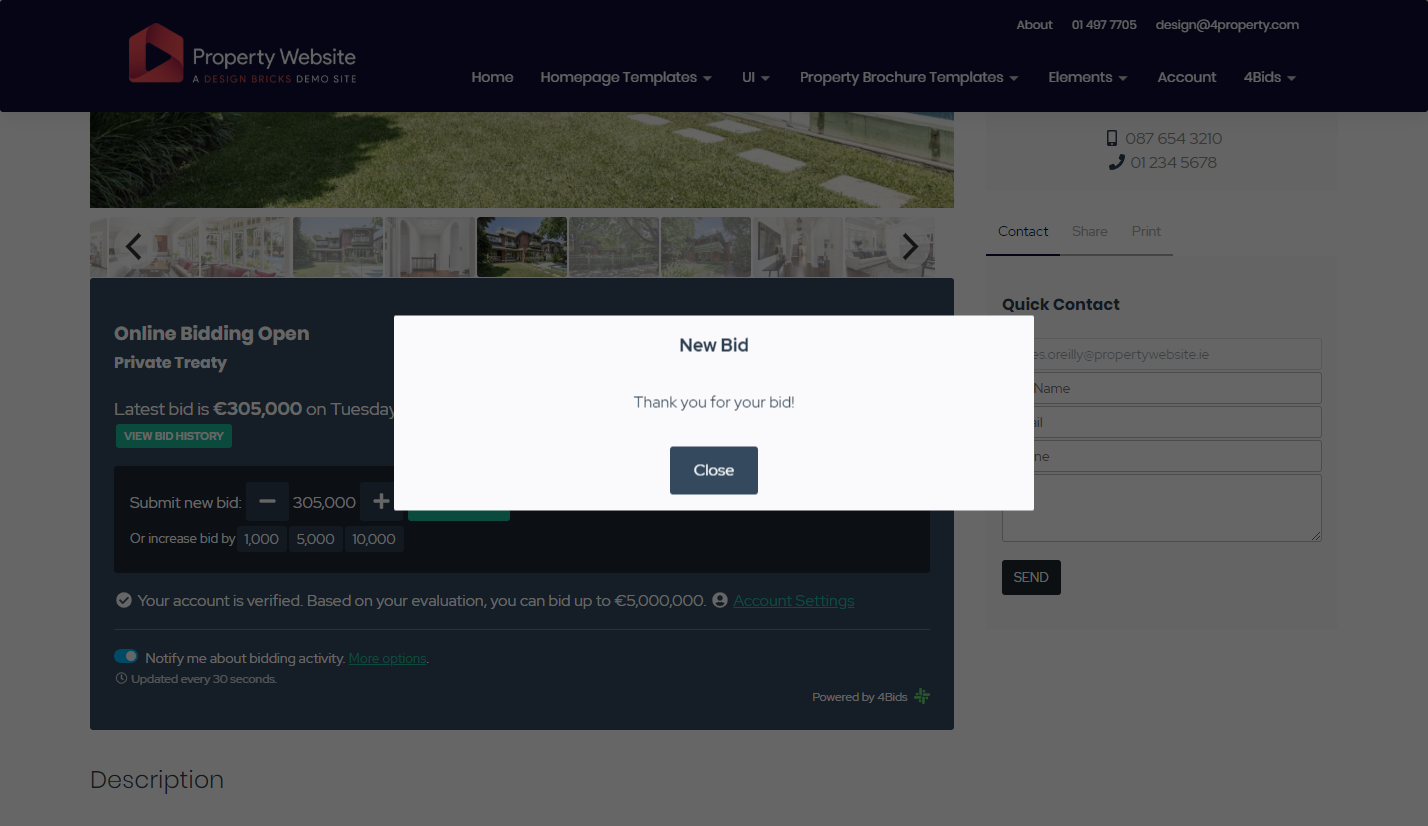
Task: Click the next gallery image arrow
Action: click(x=909, y=247)
